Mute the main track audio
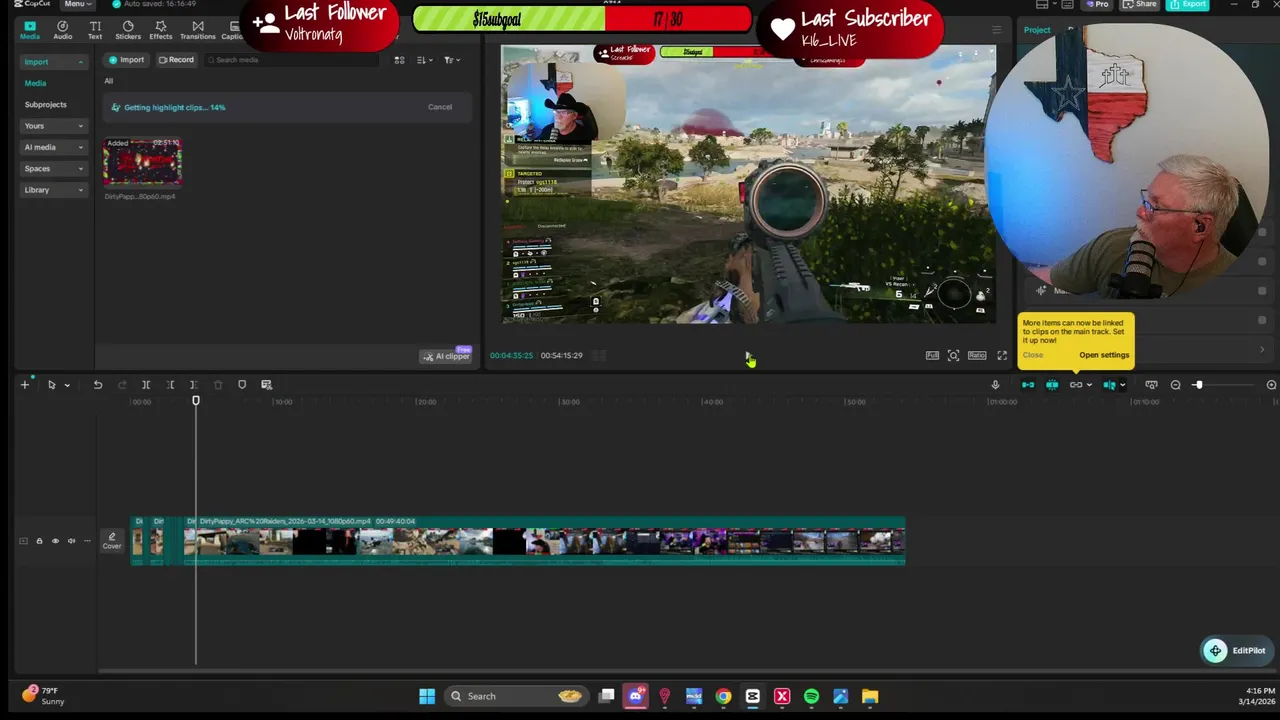 click(71, 541)
